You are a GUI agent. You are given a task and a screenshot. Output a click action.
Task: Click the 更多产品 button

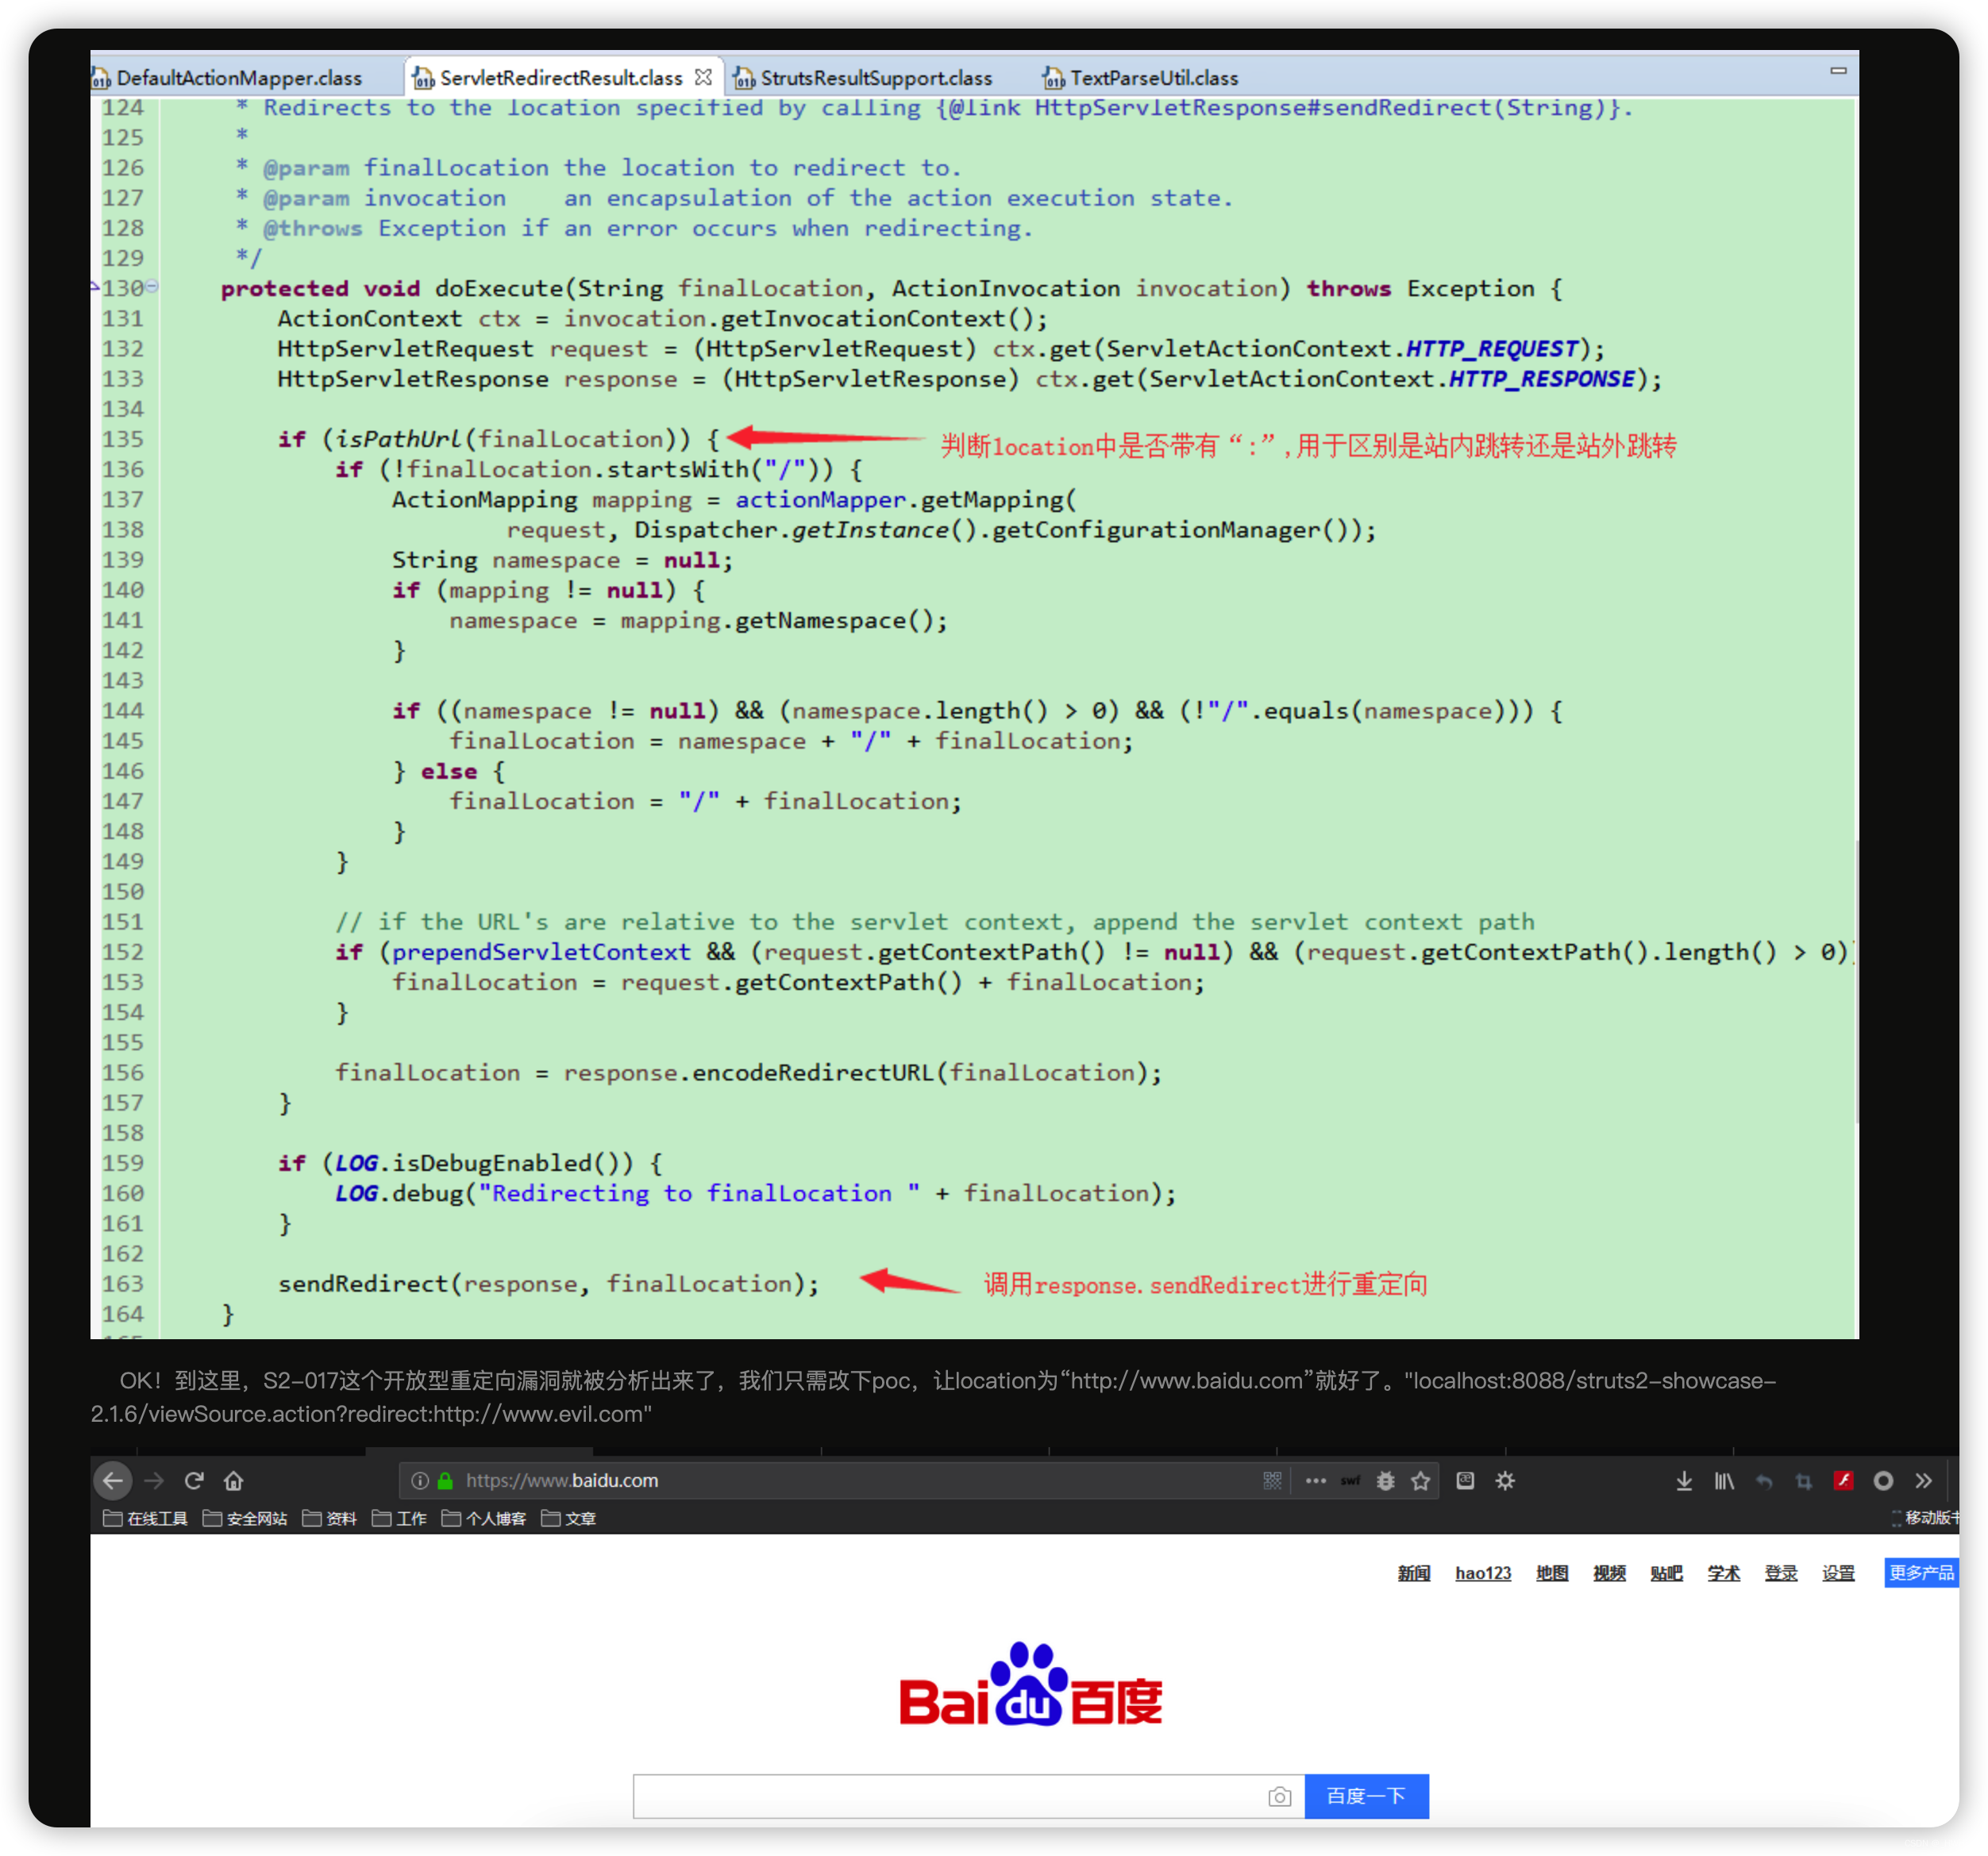pos(1921,1573)
